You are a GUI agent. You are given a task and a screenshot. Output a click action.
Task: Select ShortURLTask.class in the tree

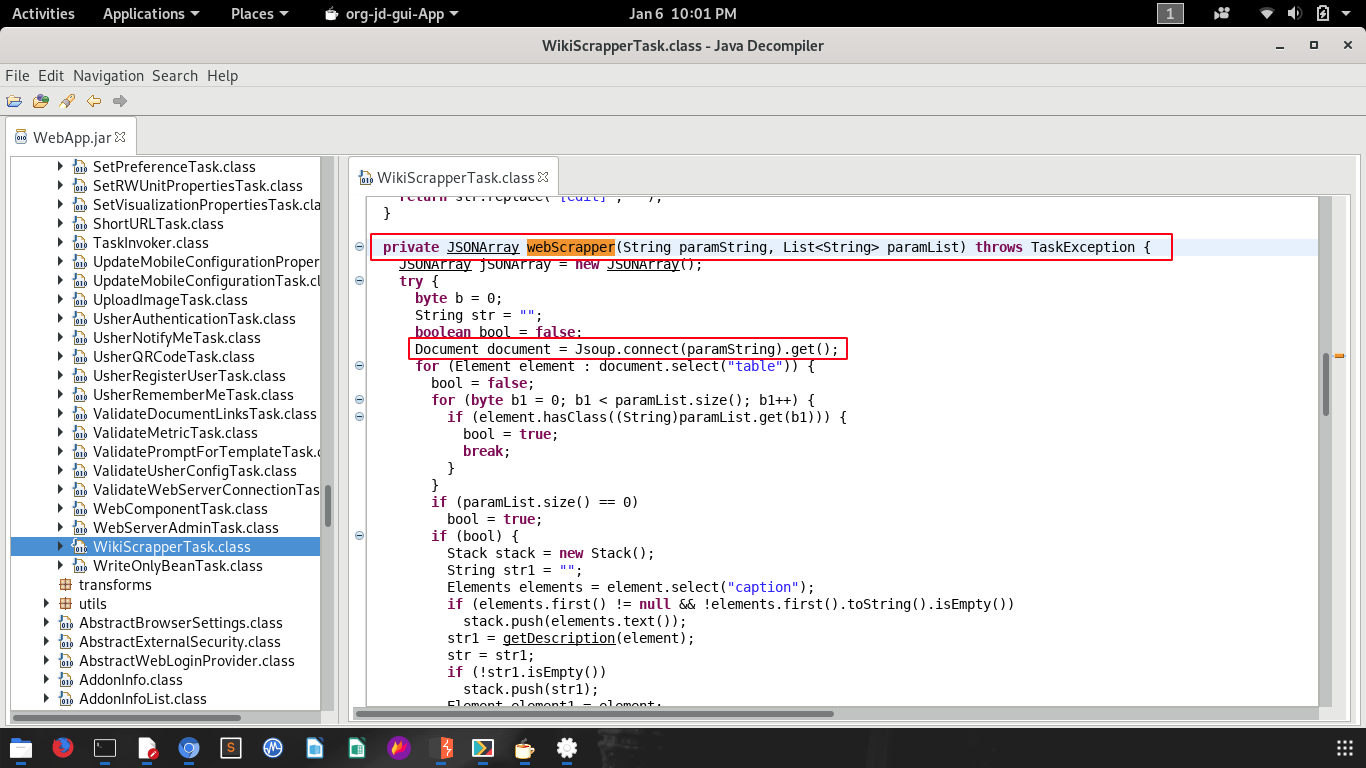pyautogui.click(x=158, y=224)
